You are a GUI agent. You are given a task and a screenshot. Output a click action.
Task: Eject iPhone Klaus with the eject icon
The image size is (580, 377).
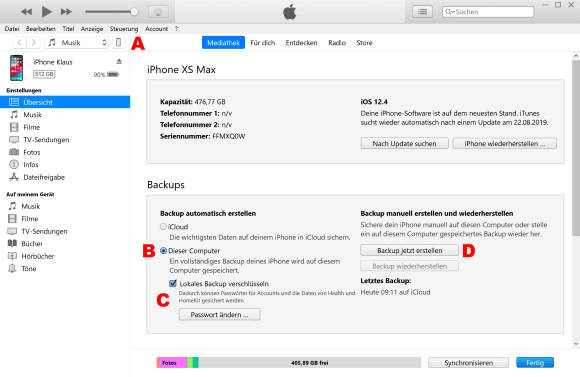[119, 61]
